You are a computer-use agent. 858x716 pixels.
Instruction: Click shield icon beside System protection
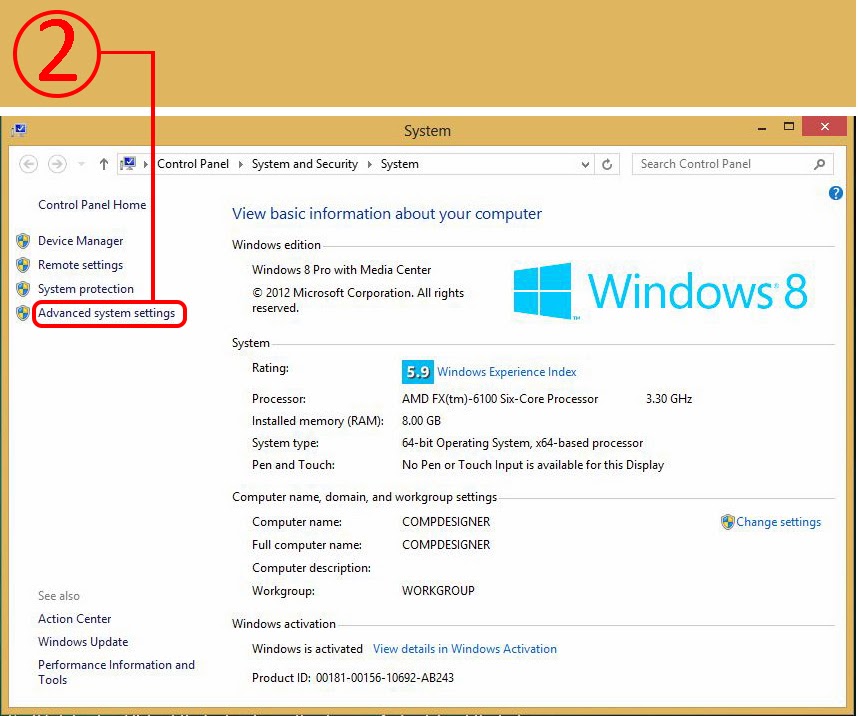pos(23,288)
